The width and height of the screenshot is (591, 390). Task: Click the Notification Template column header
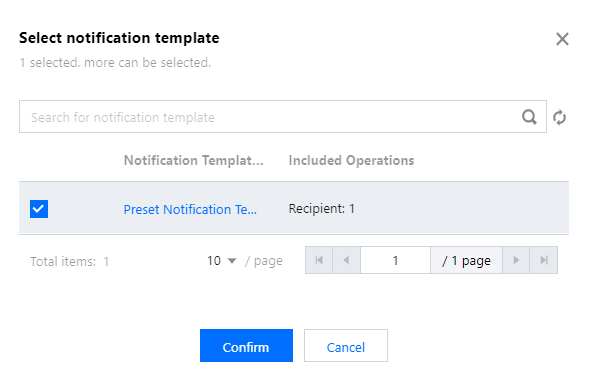coord(193,160)
